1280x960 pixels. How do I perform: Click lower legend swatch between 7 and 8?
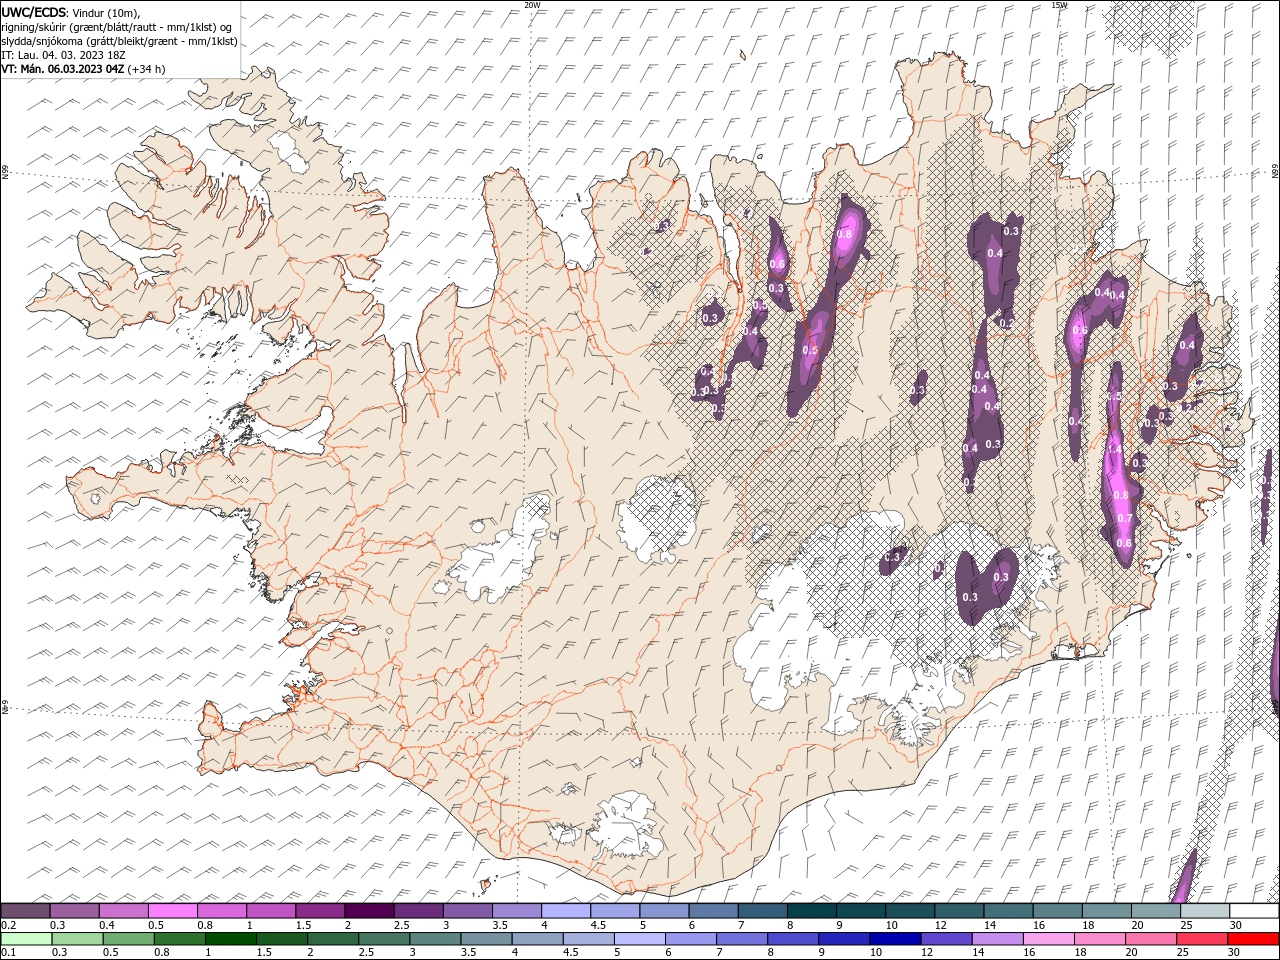tap(741, 939)
